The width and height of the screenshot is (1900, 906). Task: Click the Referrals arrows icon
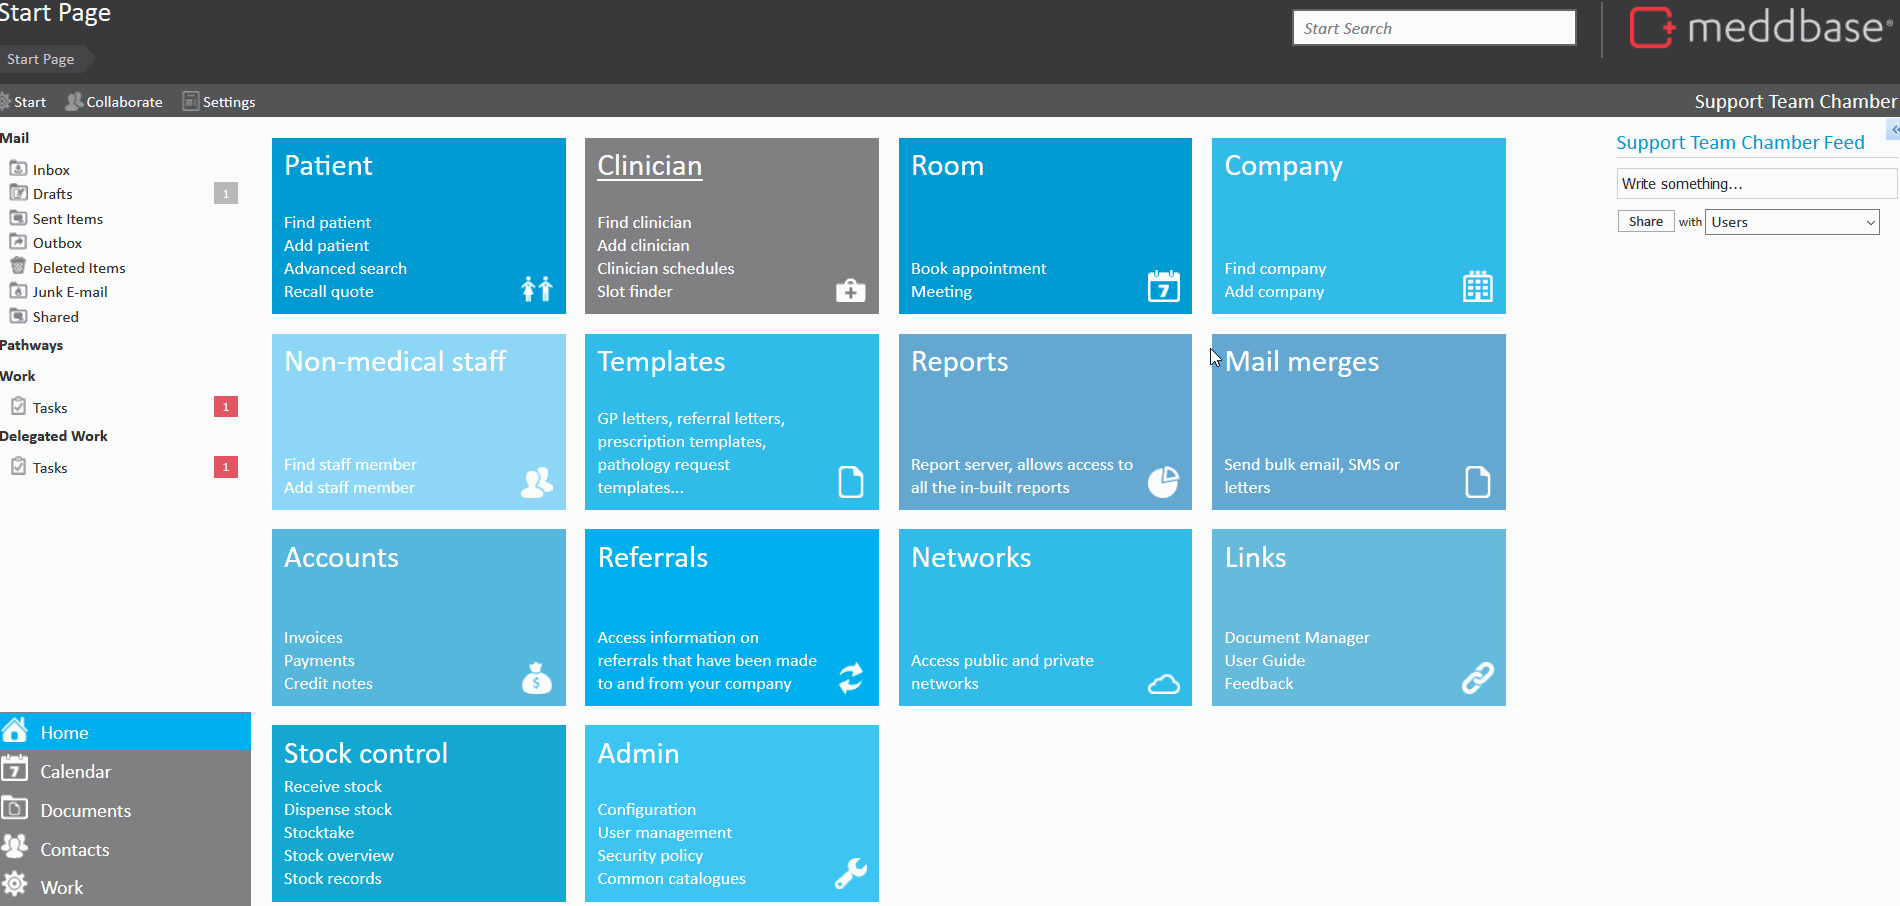[x=850, y=678]
